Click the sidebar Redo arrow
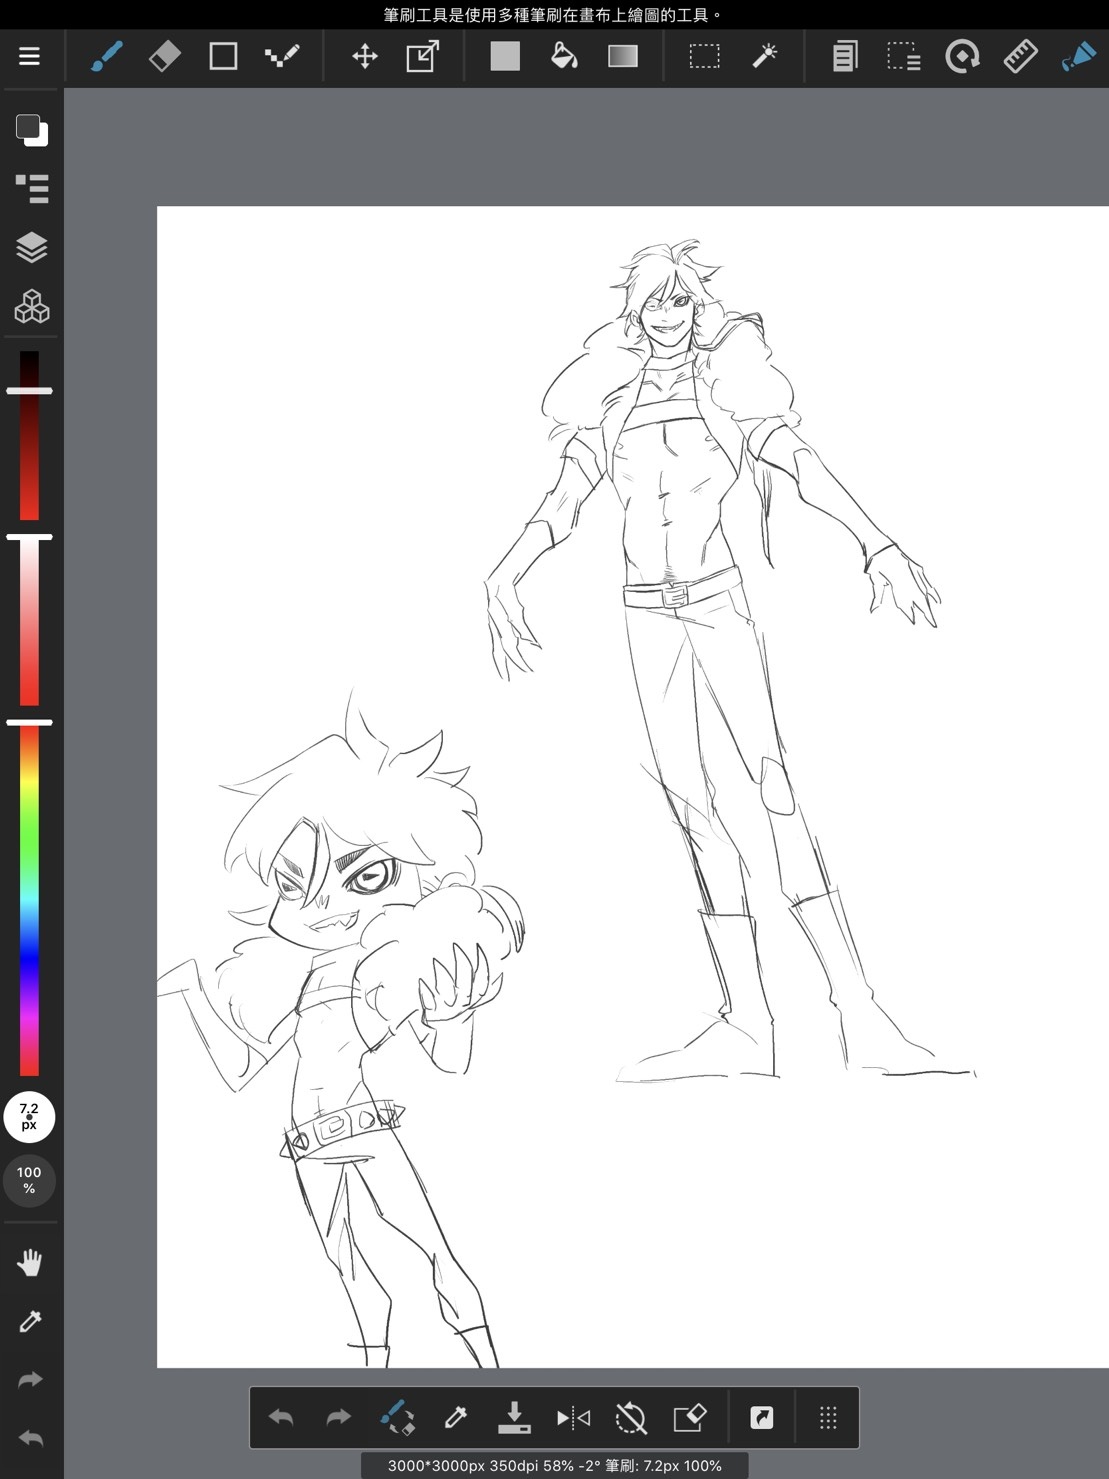Viewport: 1109px width, 1479px height. 30,1380
